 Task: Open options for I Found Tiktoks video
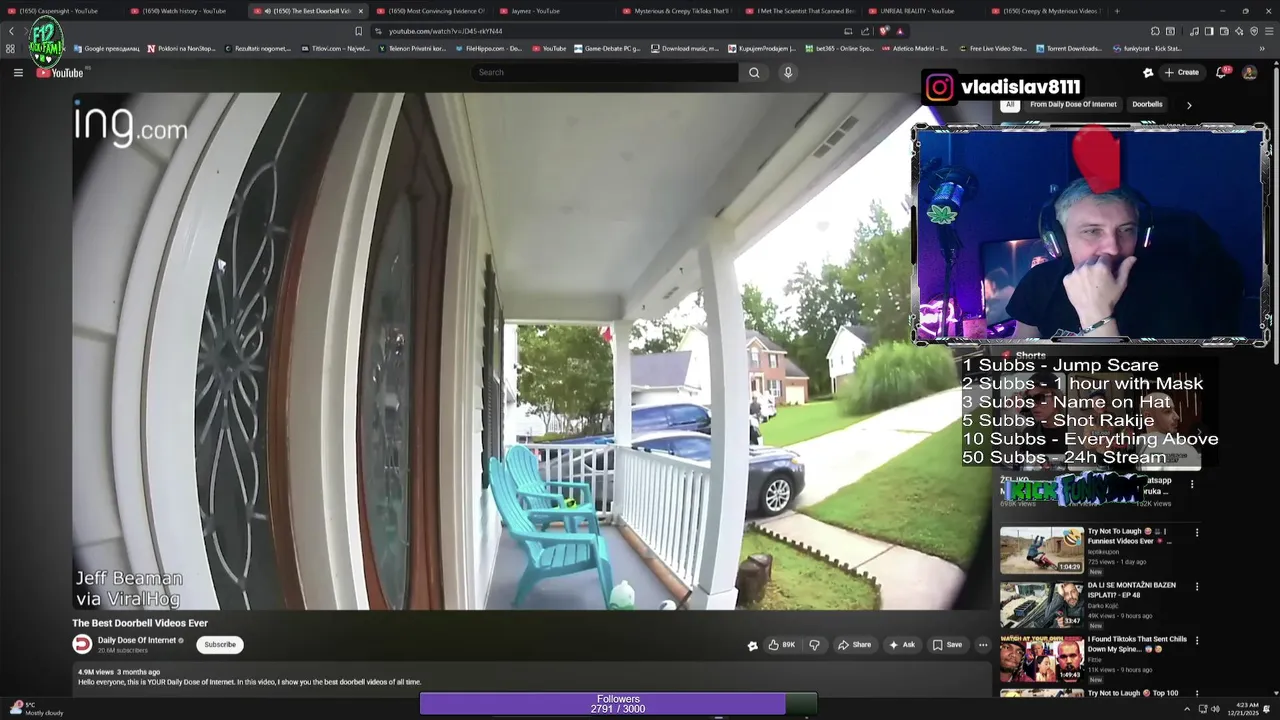click(1197, 640)
